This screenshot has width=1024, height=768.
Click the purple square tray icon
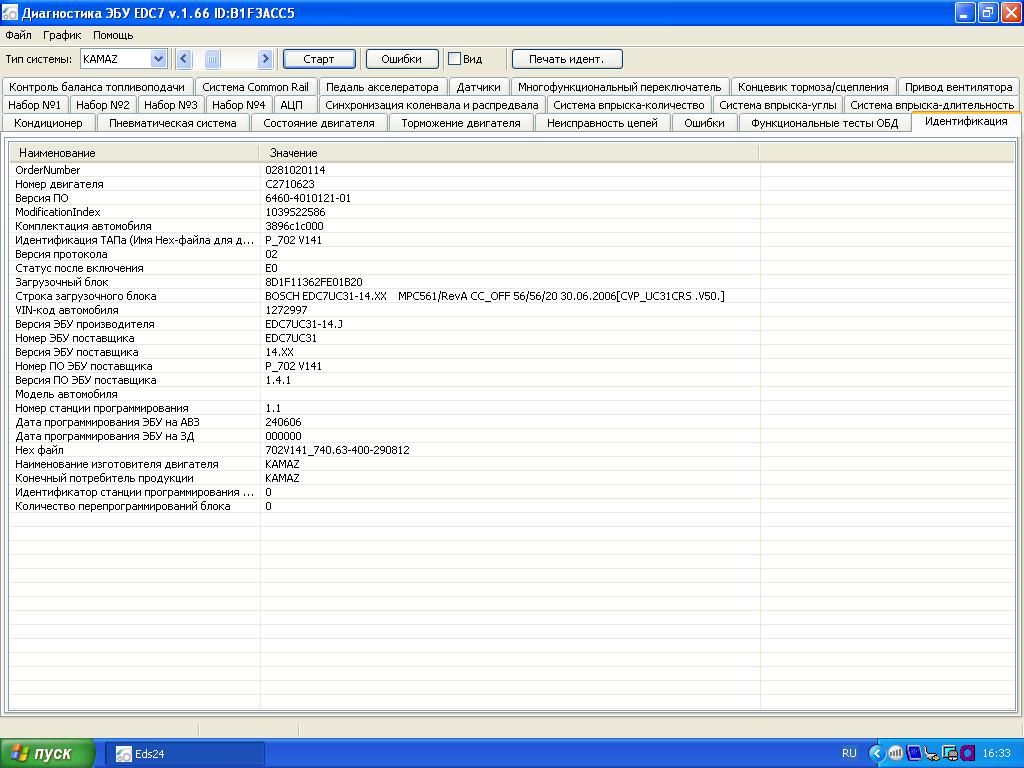point(967,753)
